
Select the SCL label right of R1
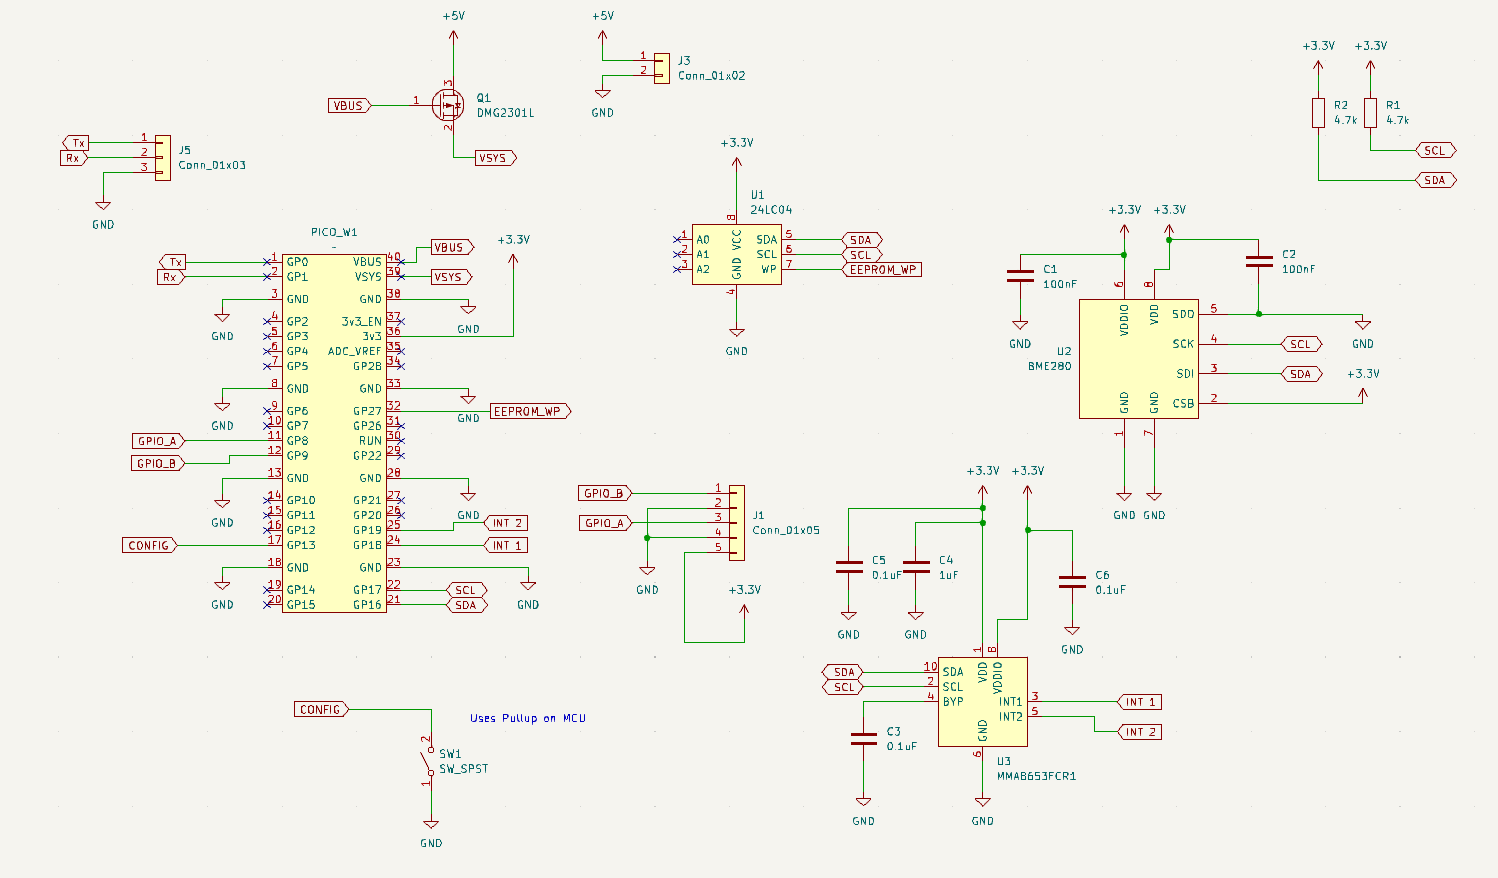1435,149
